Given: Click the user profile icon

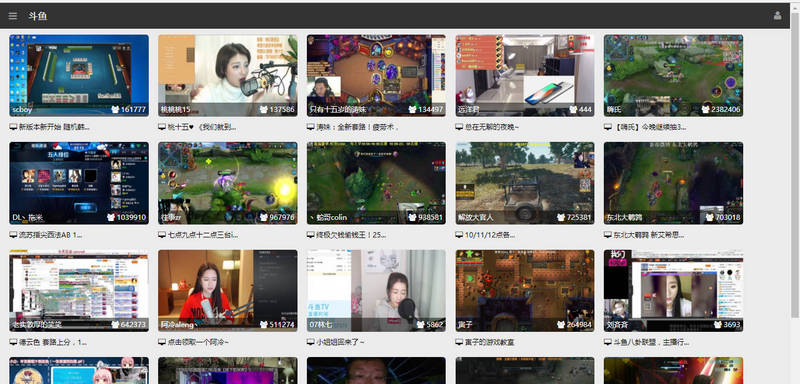Looking at the screenshot, I should tap(777, 15).
